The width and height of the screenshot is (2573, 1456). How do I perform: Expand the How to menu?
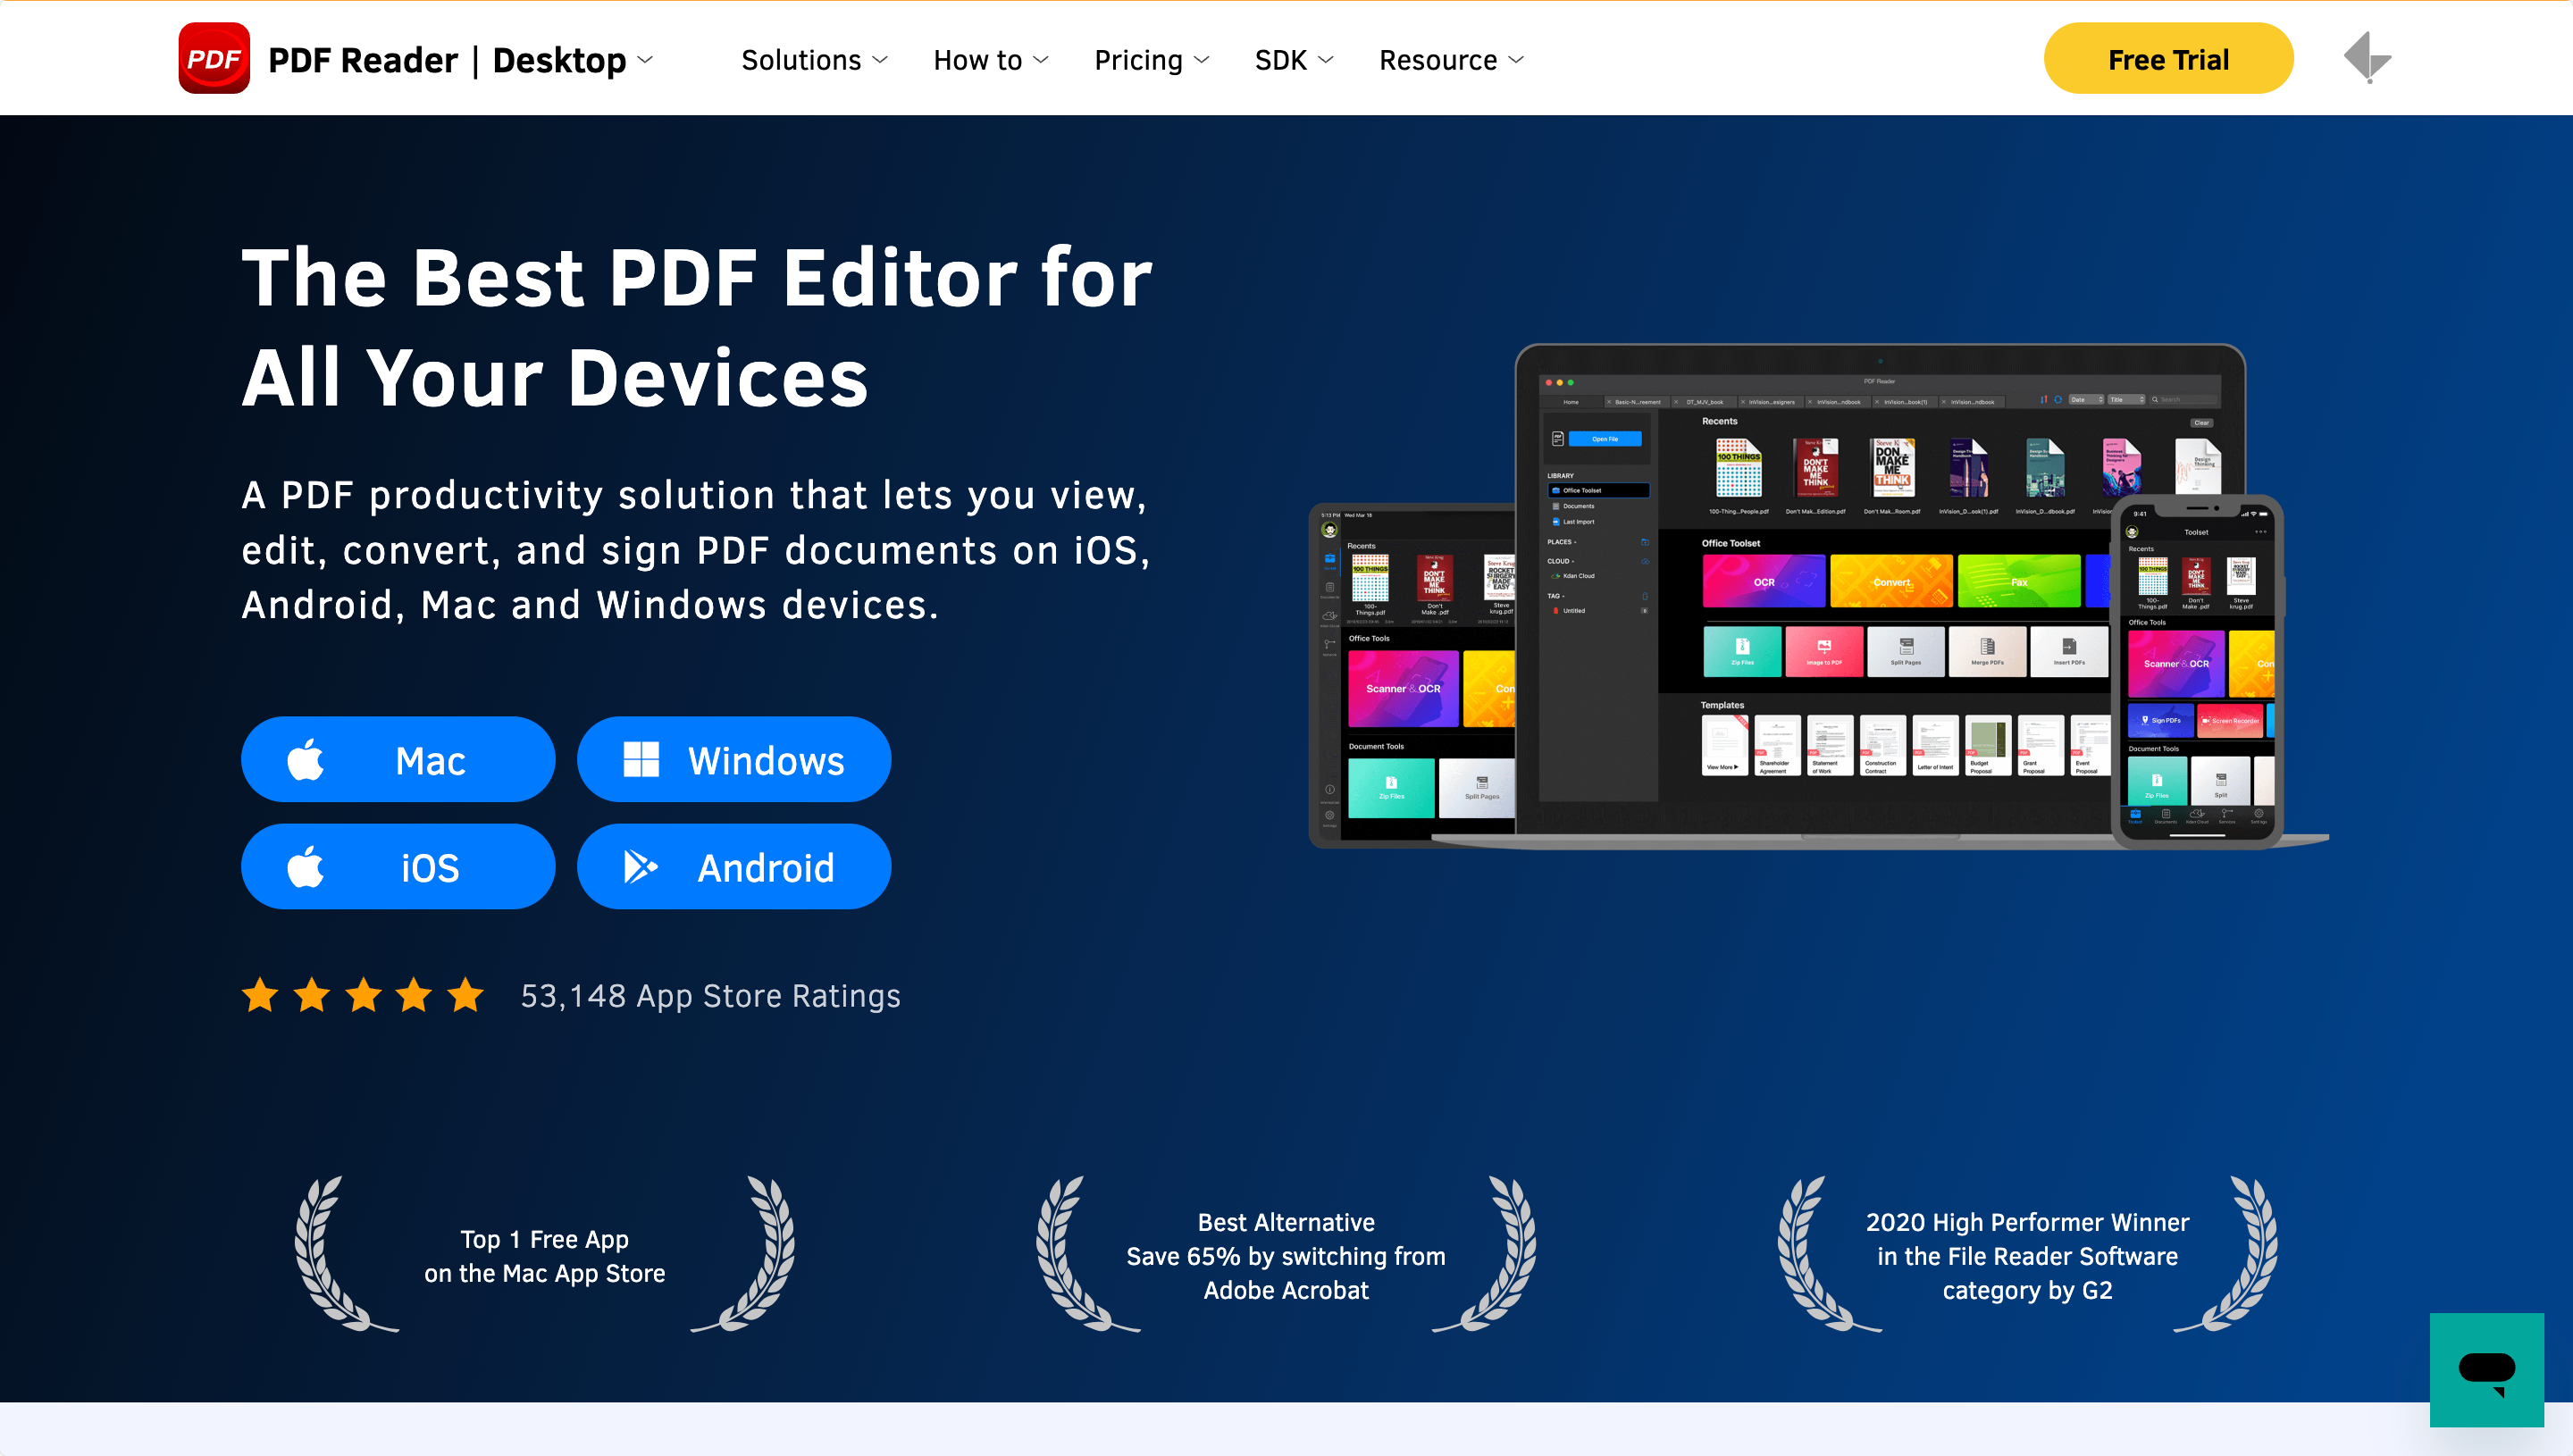click(x=991, y=60)
